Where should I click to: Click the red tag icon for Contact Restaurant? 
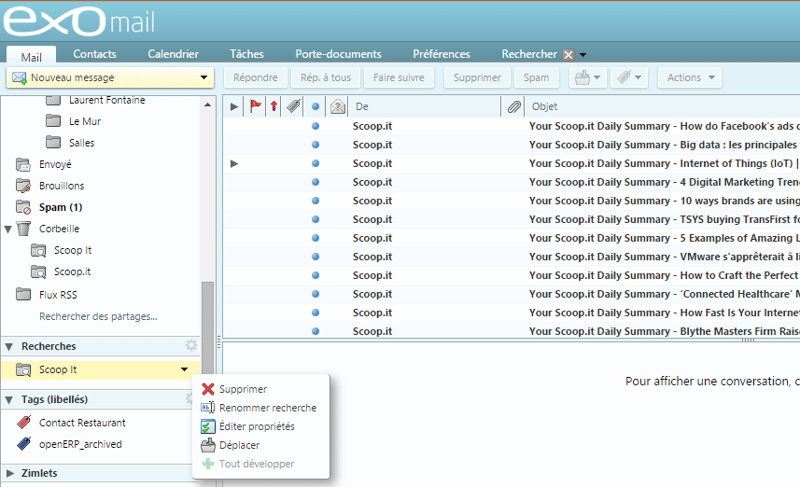(x=23, y=422)
